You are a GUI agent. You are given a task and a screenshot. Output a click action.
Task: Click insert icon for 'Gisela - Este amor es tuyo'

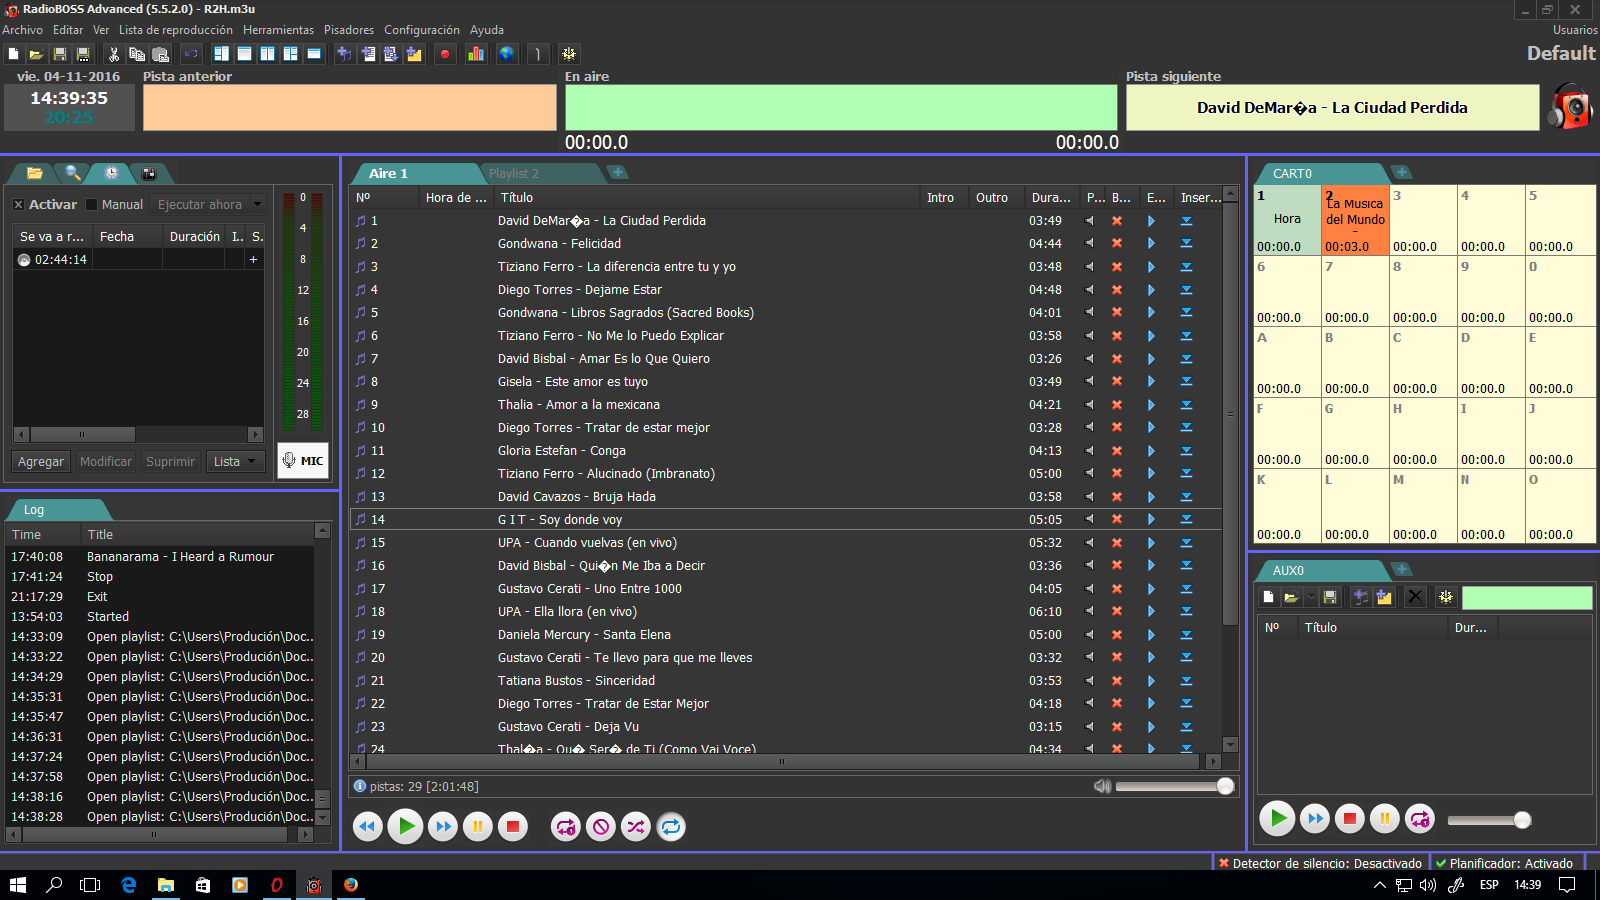pyautogui.click(x=1186, y=381)
